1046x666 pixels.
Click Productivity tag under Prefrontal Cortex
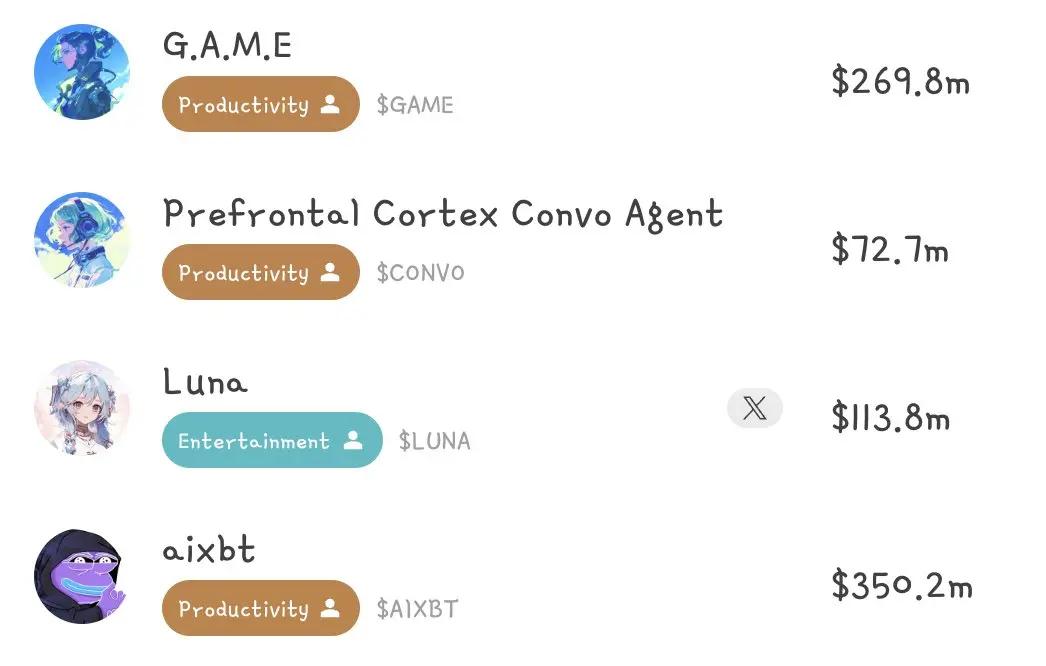tap(260, 272)
